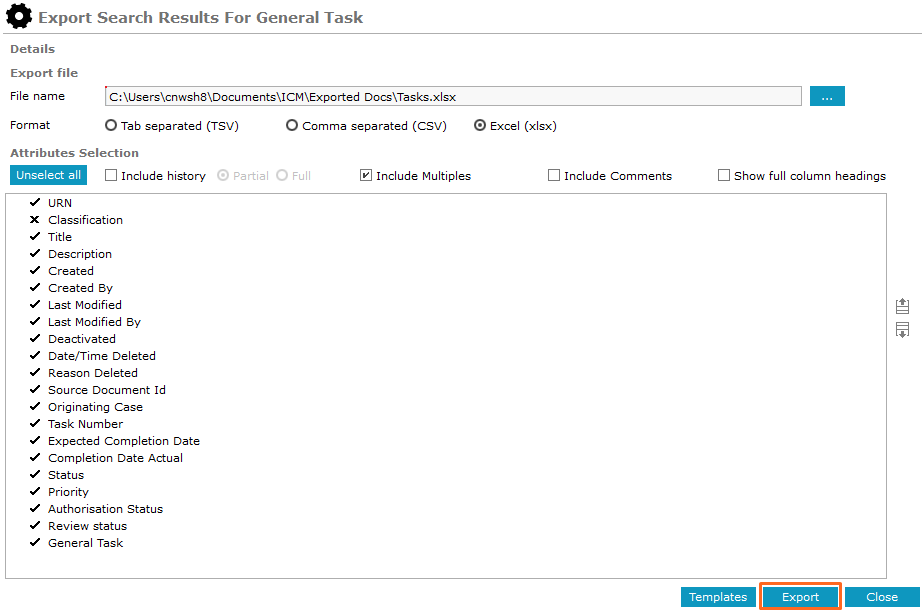Viewport: 923px width, 610px height.
Task: Click the move attribute up icon
Action: click(902, 306)
